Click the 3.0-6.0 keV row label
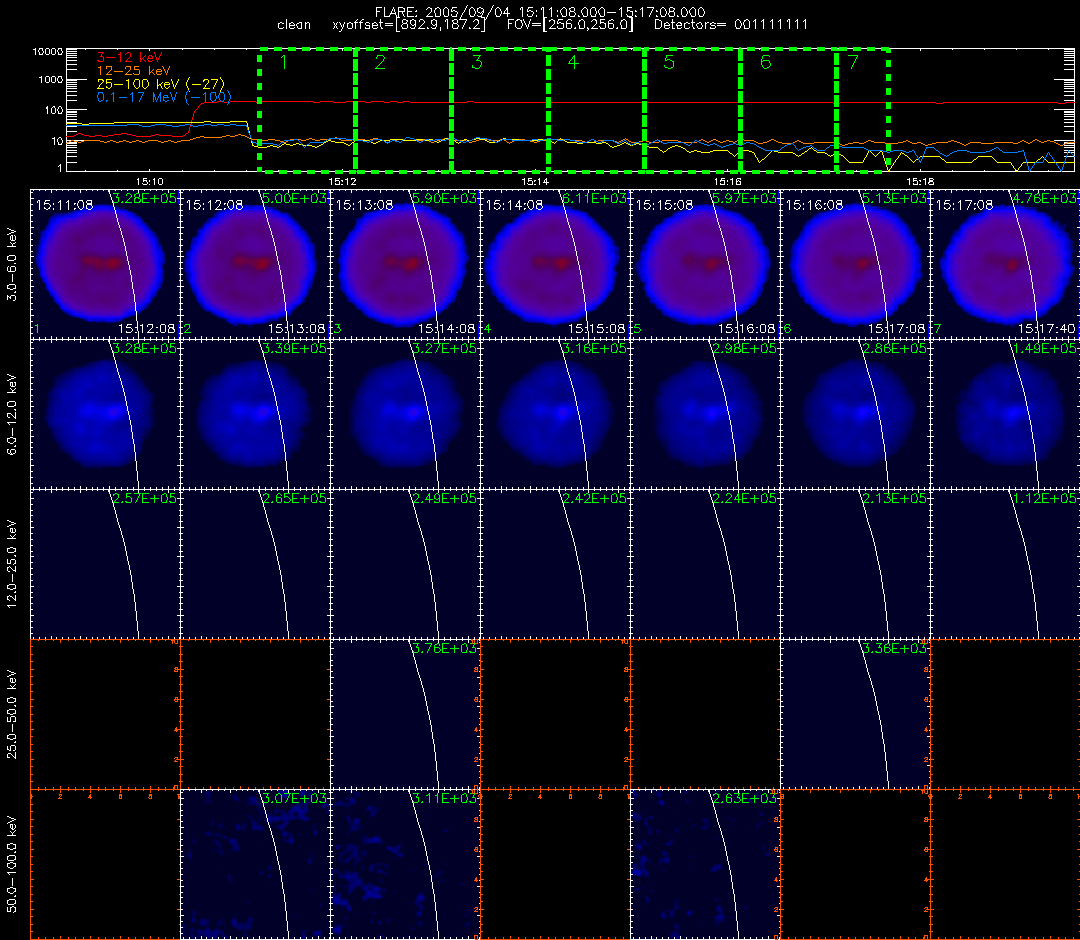1080x940 pixels. pyautogui.click(x=12, y=265)
